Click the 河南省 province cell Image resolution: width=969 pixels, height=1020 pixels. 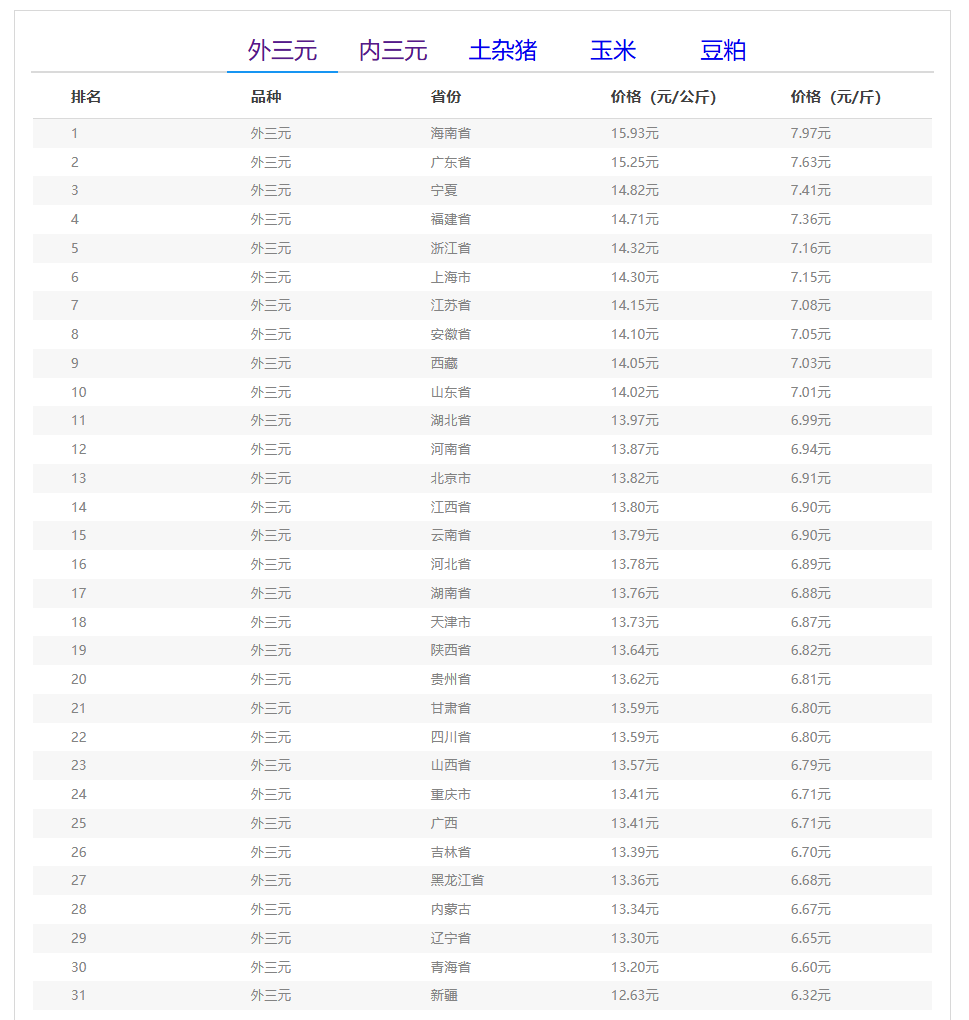(450, 449)
